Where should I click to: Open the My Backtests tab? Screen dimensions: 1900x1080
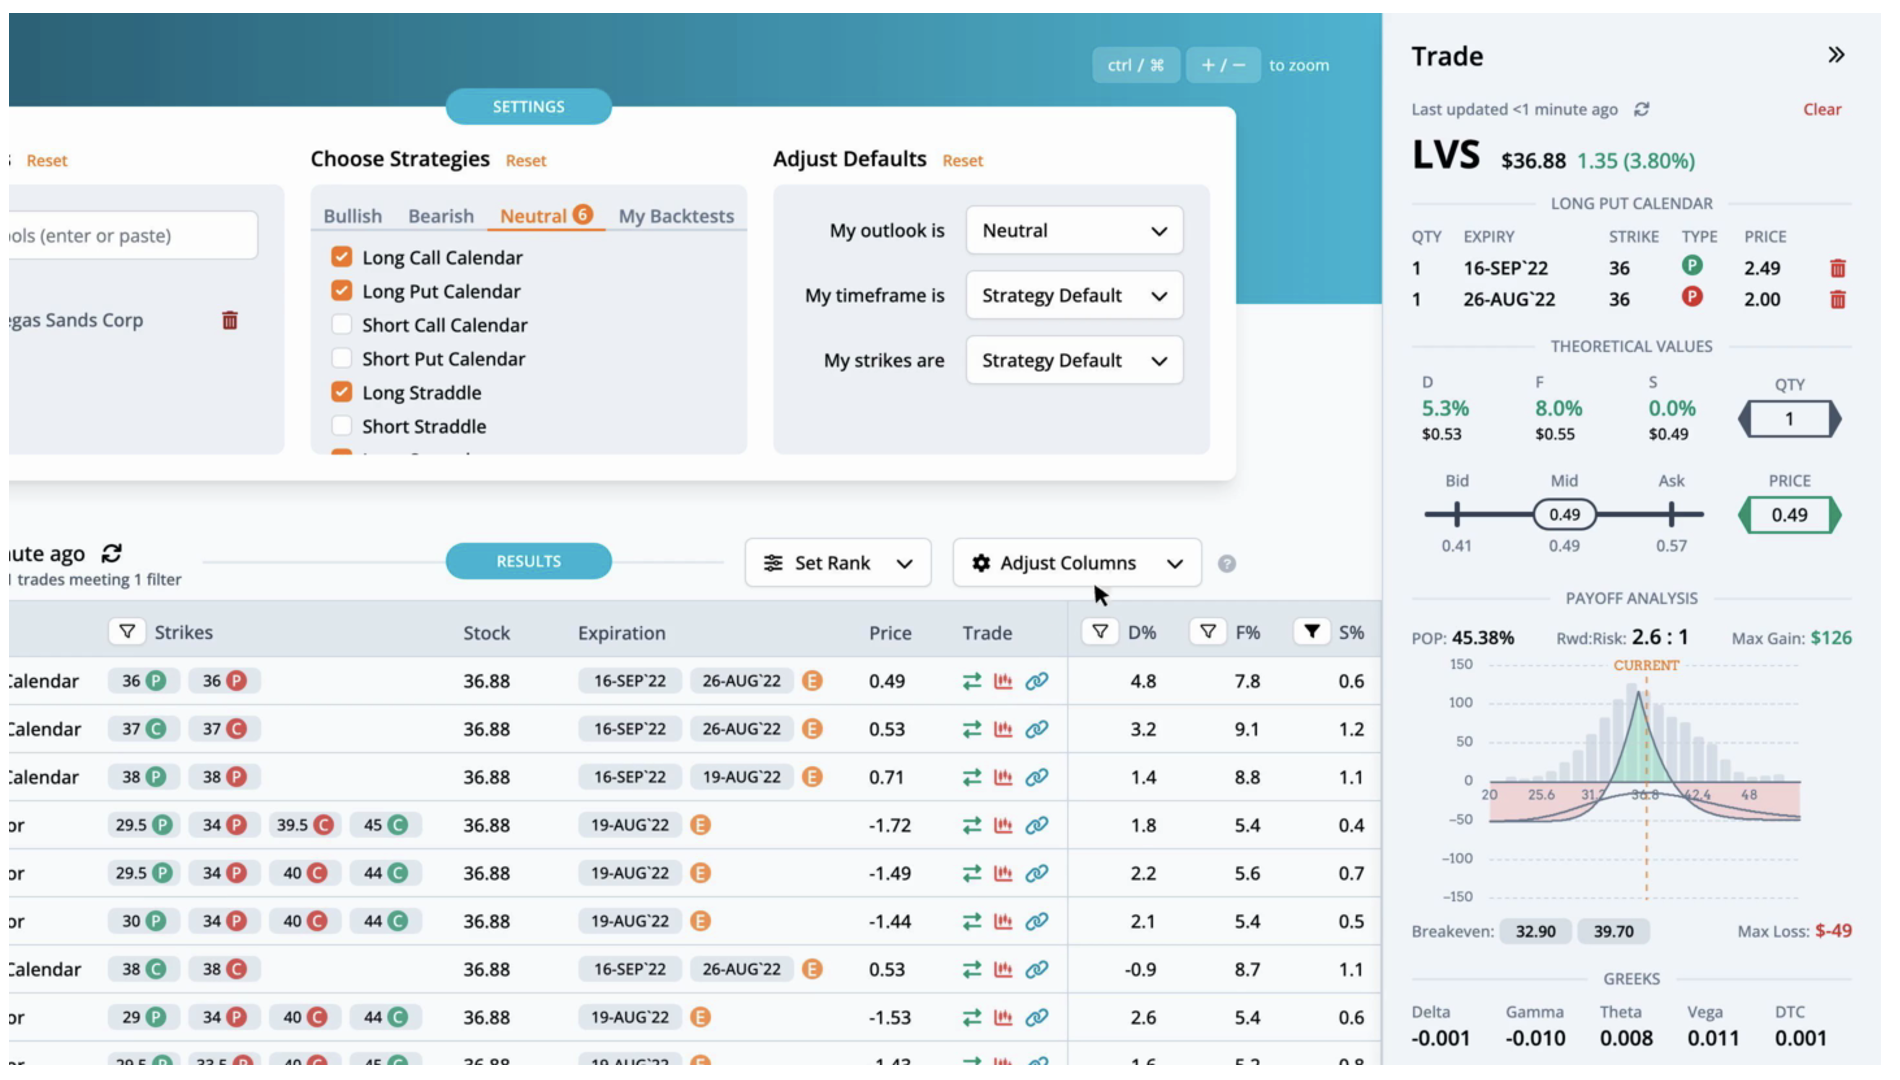pos(676,215)
